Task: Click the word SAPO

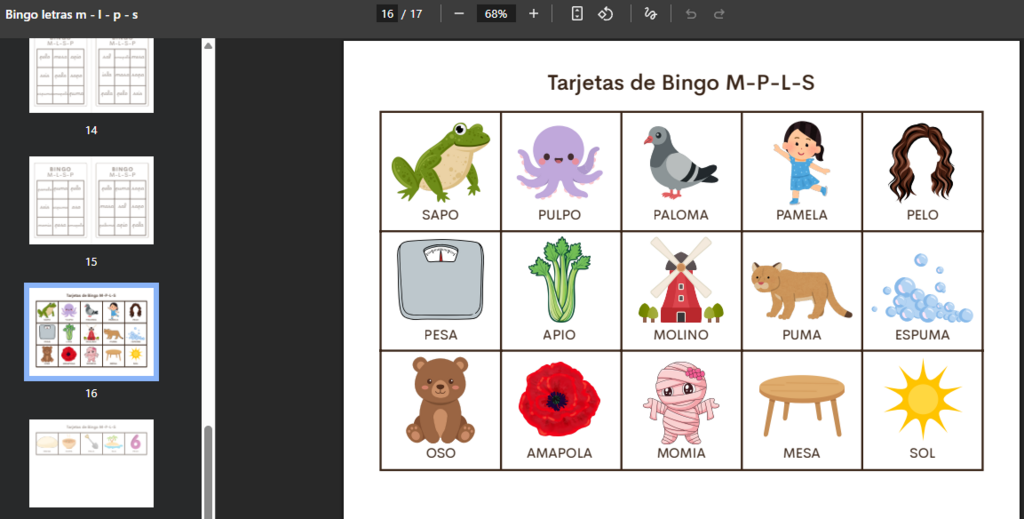Action: pyautogui.click(x=440, y=215)
